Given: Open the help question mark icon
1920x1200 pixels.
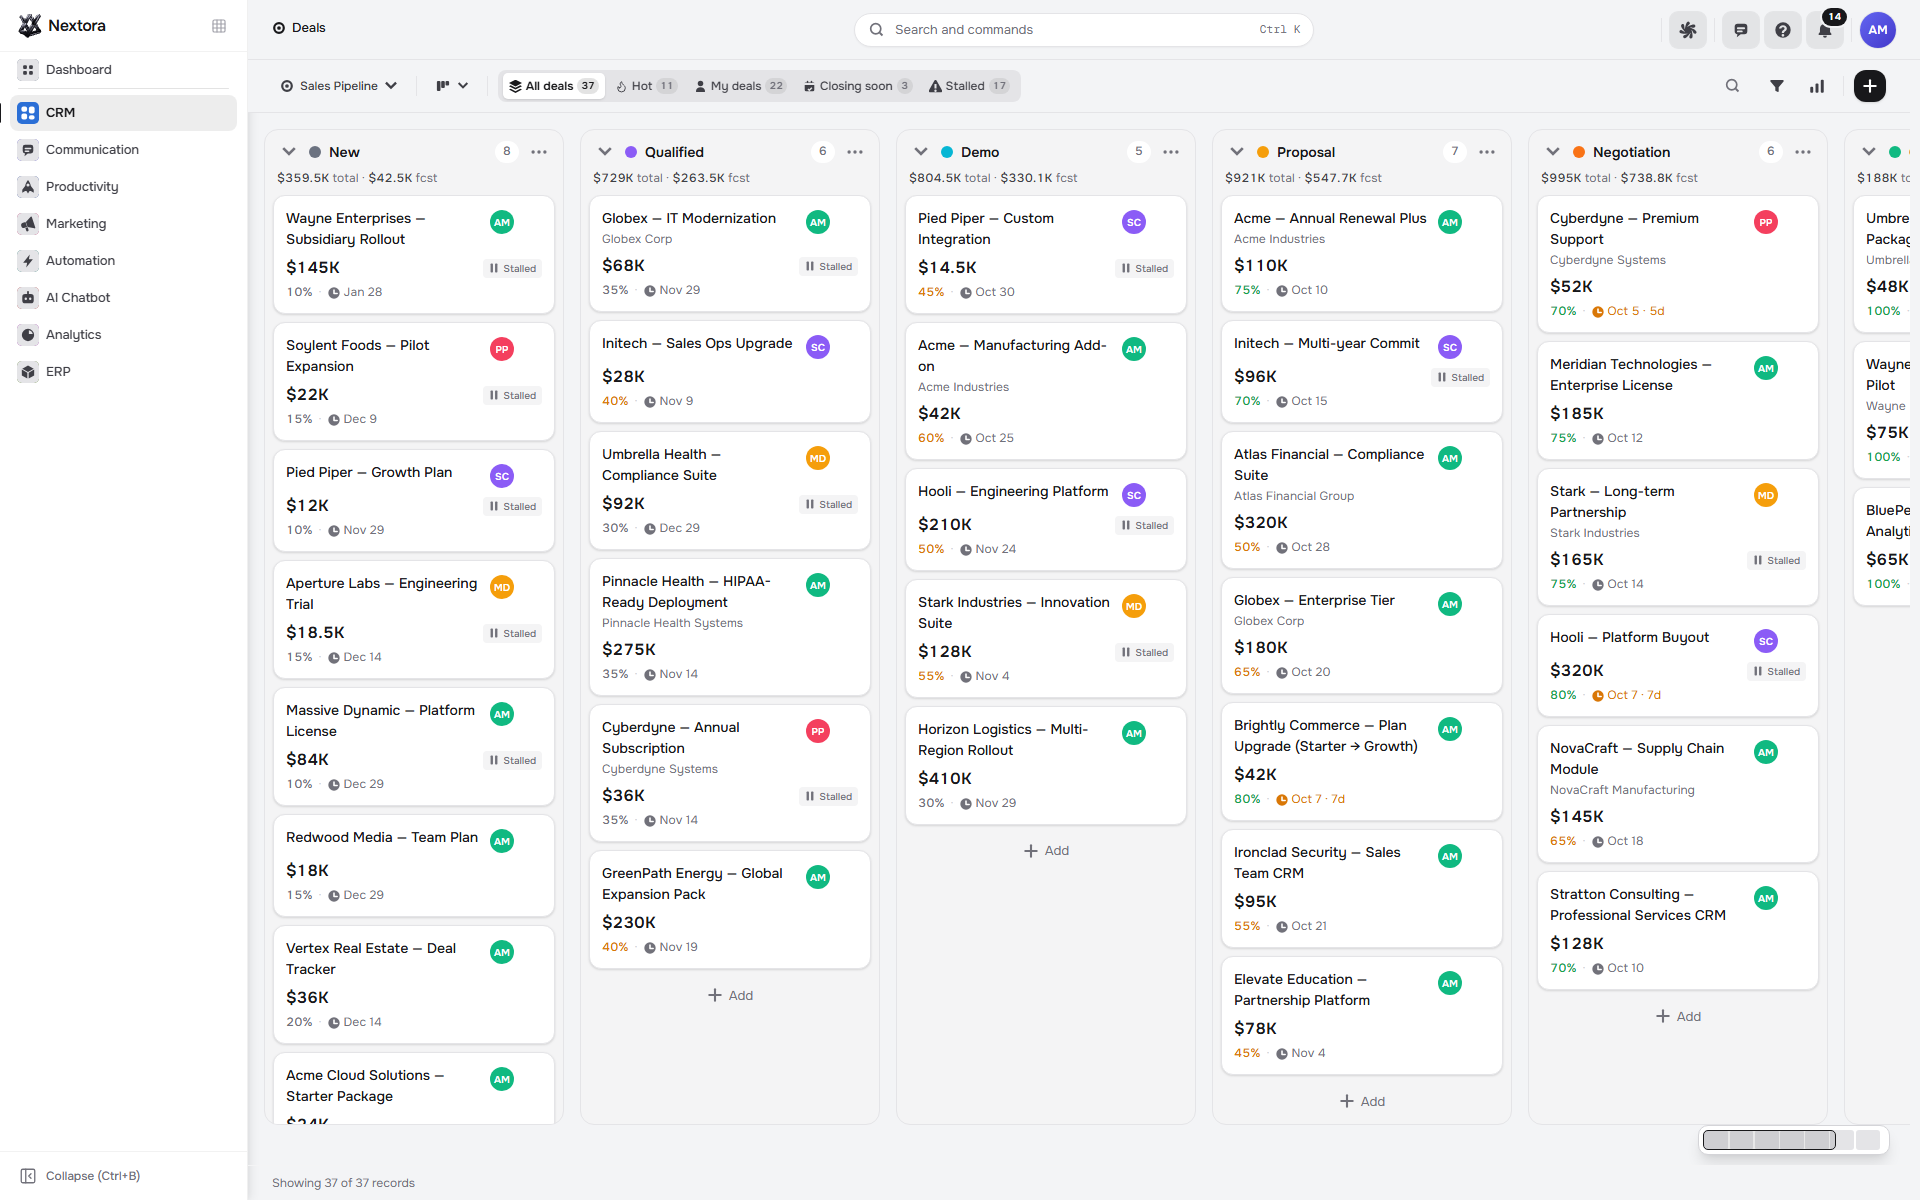Looking at the screenshot, I should click(x=1783, y=30).
